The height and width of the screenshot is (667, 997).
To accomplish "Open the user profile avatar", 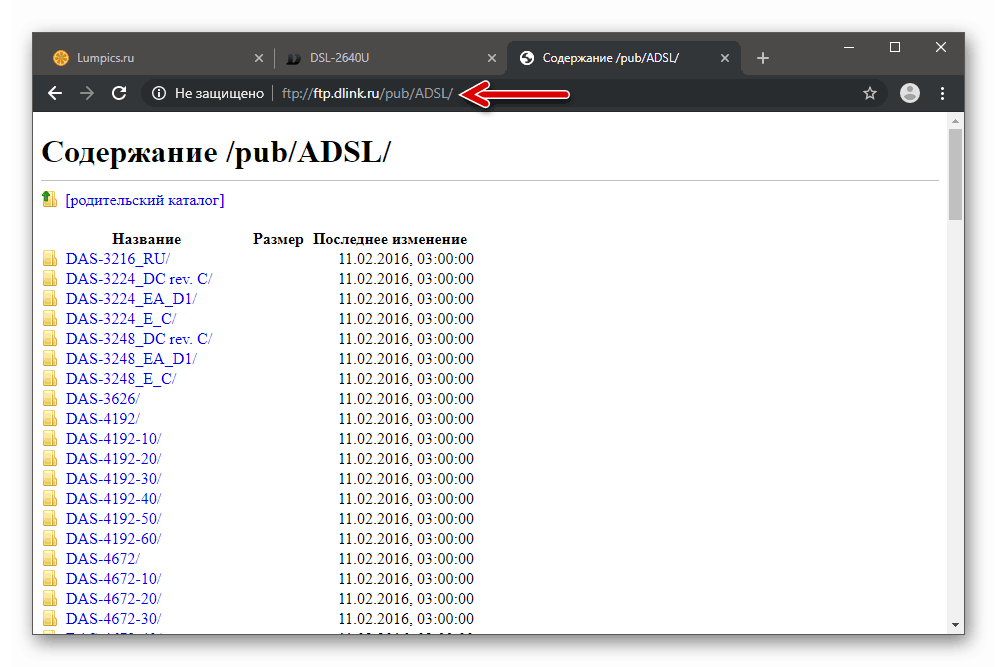I will tap(910, 93).
